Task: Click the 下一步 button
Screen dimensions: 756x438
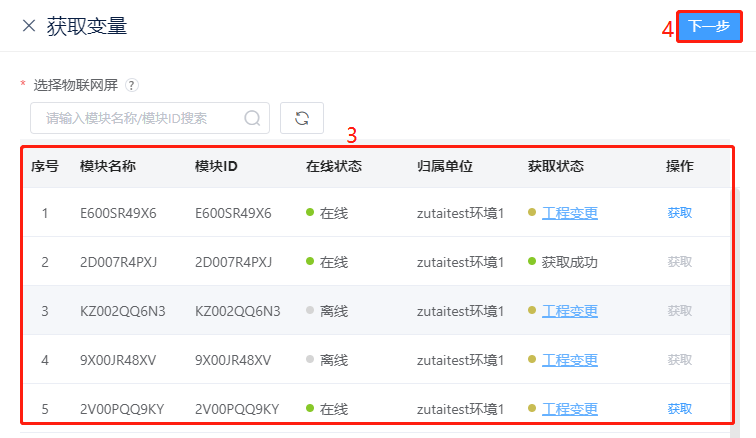Action: coord(709,26)
